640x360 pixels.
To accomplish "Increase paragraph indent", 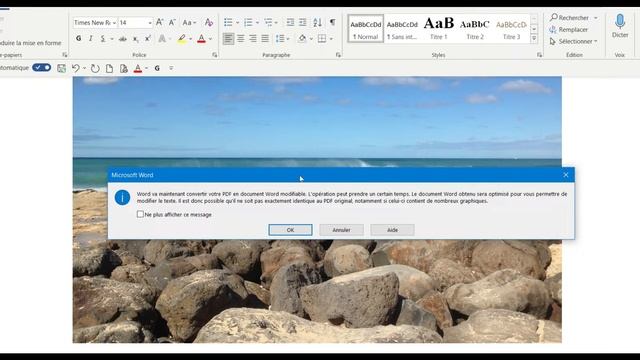I will click(x=302, y=22).
